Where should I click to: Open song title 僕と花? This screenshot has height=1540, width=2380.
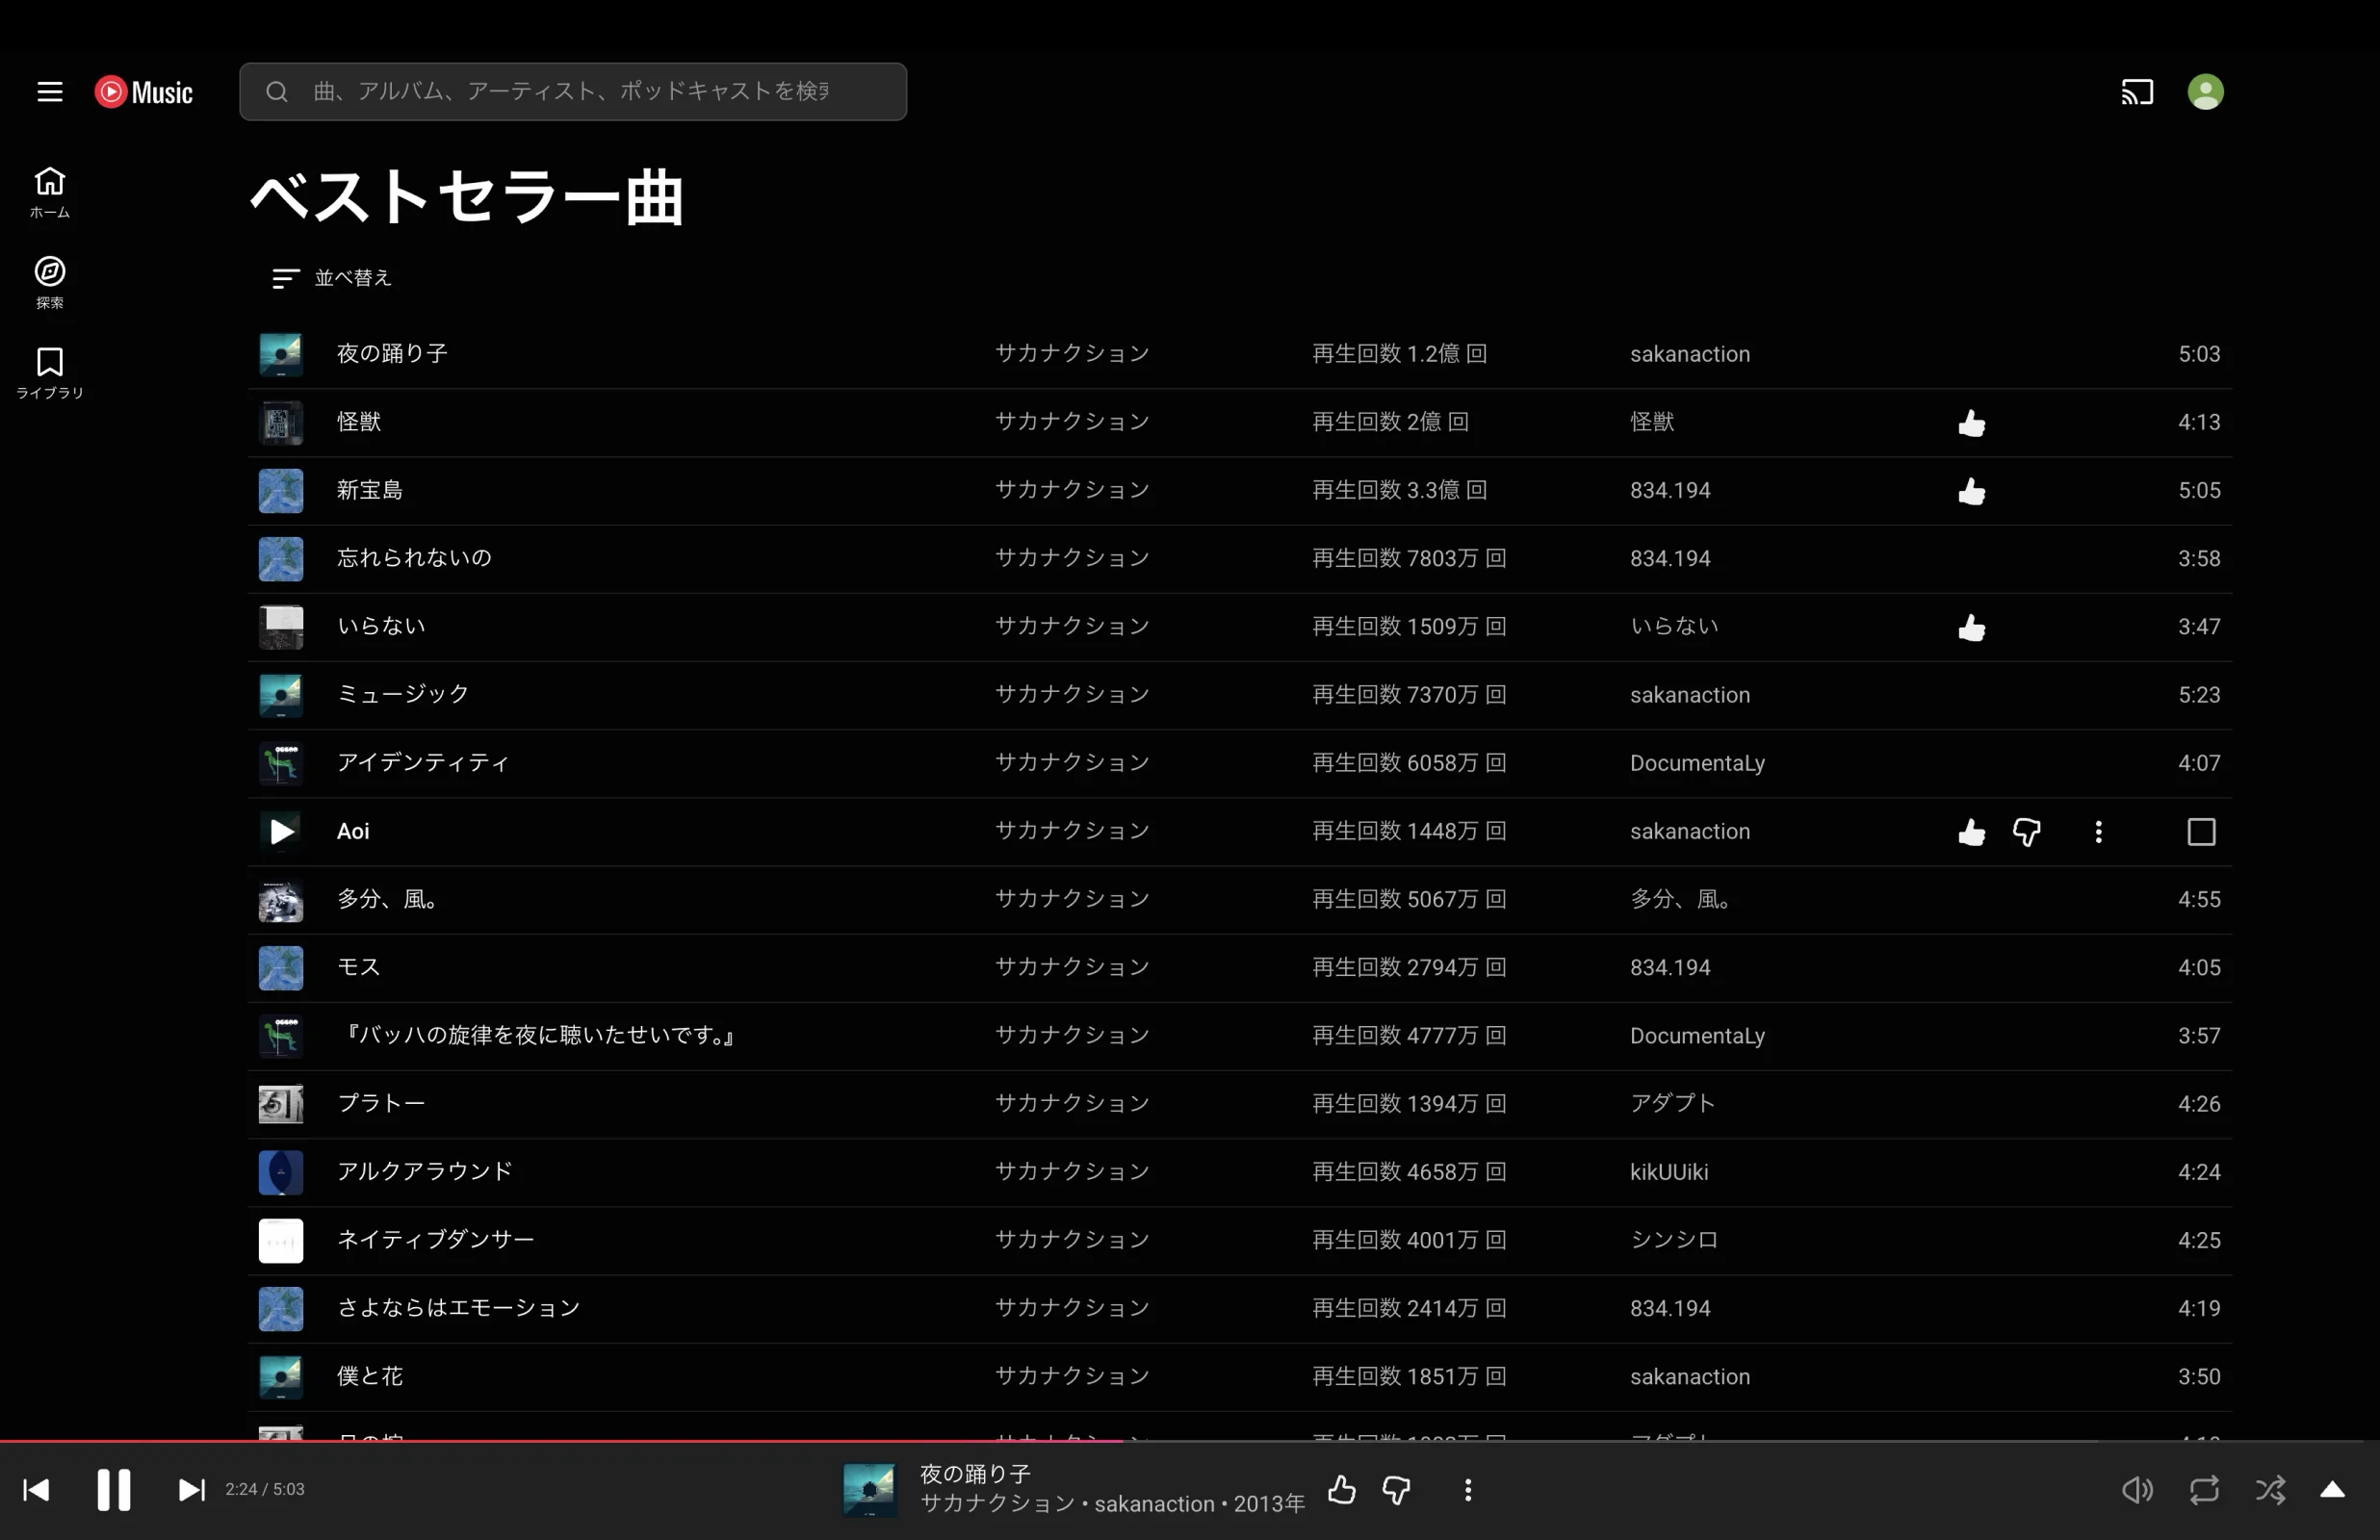370,1376
